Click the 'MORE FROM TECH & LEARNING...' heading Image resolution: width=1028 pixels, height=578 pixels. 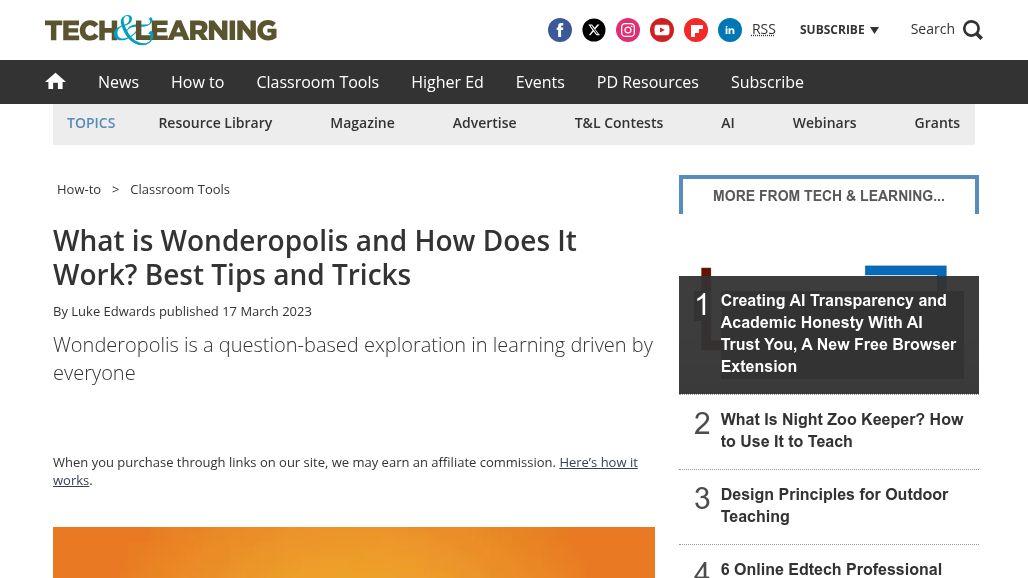829,196
